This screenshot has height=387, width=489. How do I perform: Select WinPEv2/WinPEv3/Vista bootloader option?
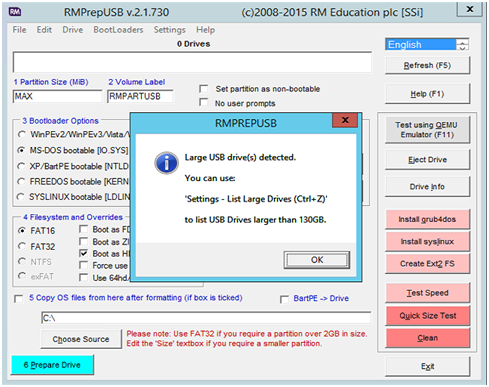pos(22,134)
